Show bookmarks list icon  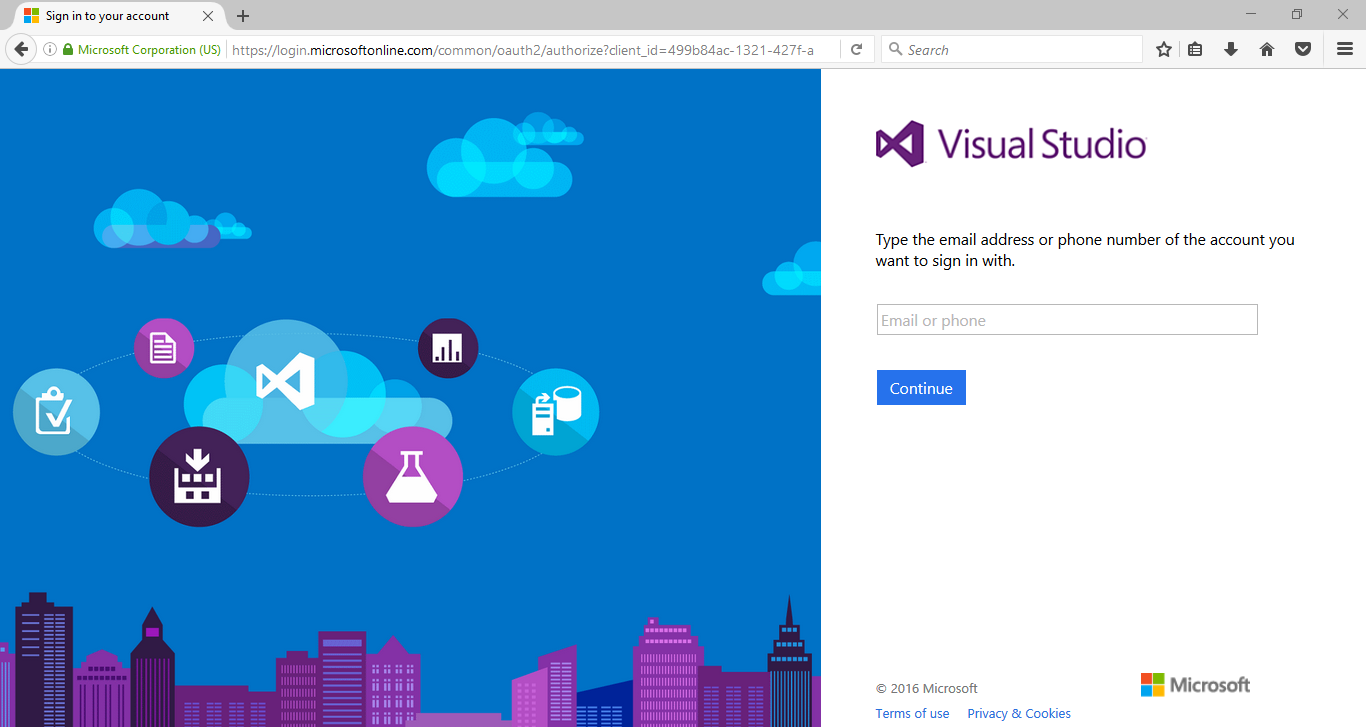(1195, 49)
